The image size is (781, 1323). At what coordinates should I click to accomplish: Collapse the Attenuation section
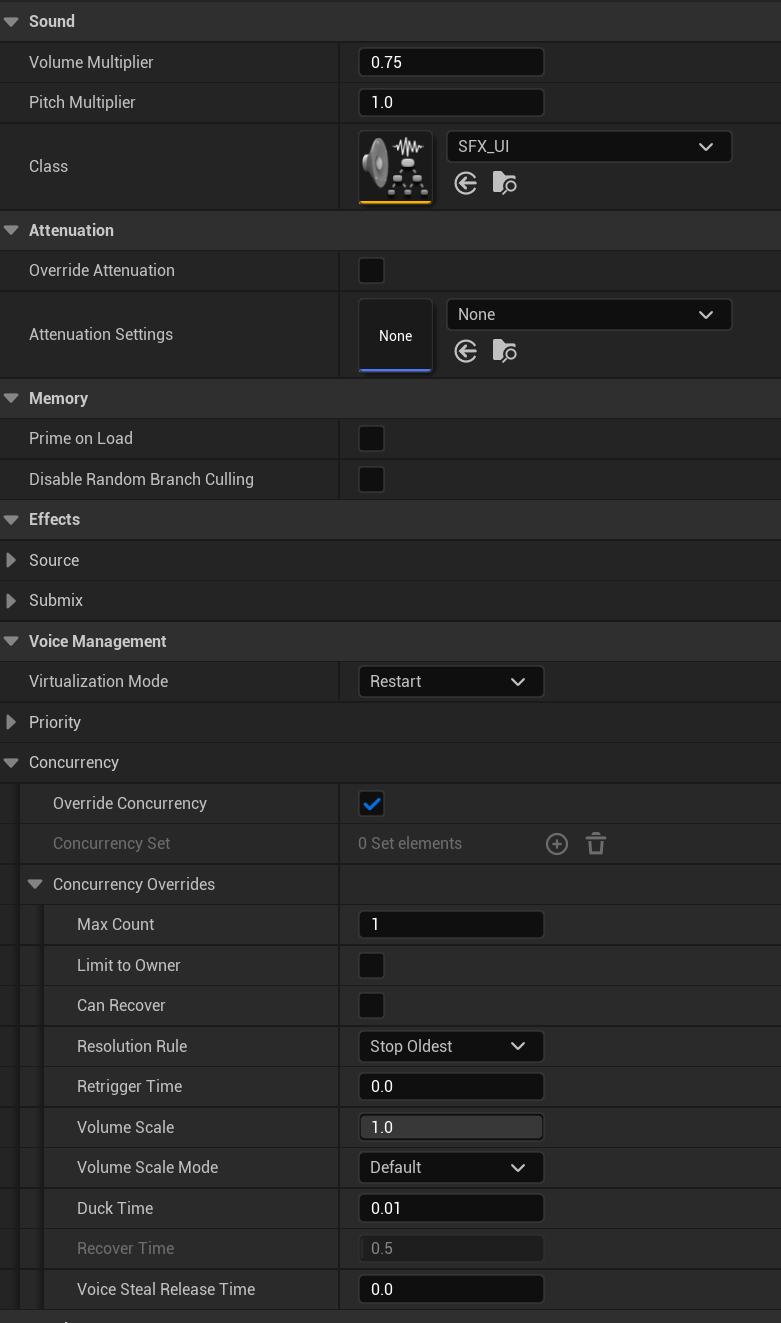[x=11, y=230]
